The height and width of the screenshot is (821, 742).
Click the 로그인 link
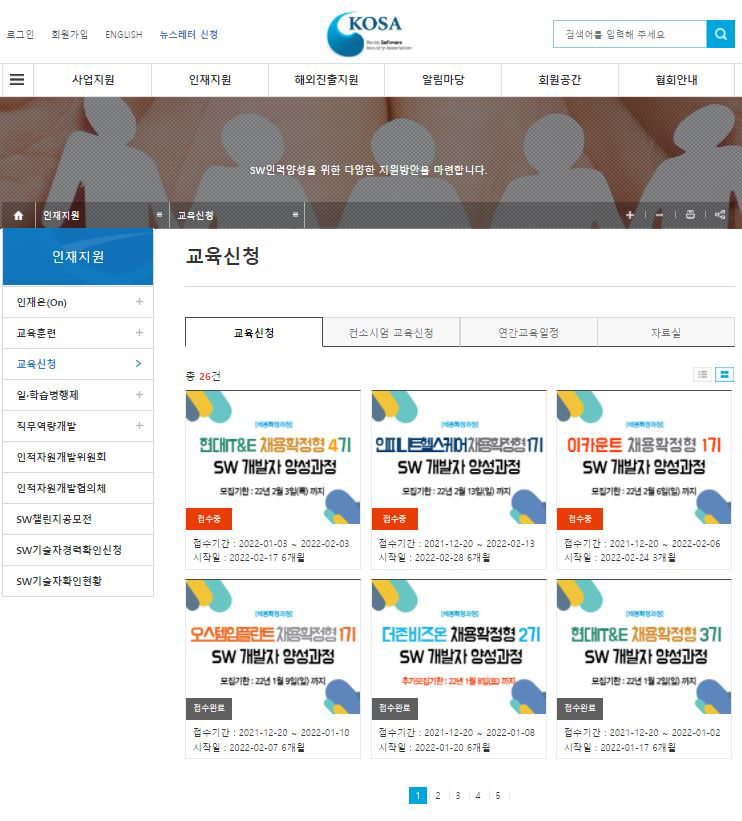tap(20, 35)
